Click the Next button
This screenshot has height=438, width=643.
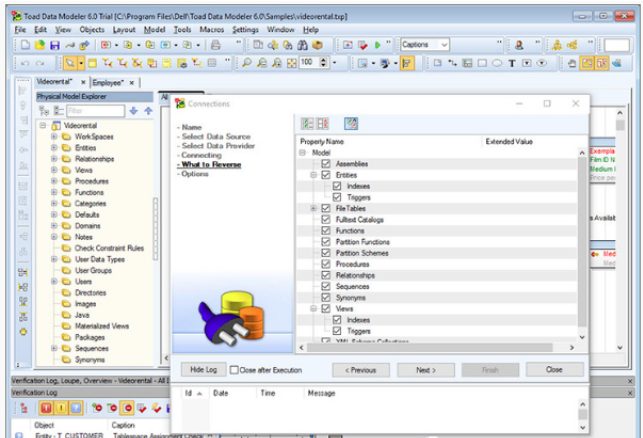pyautogui.click(x=426, y=370)
